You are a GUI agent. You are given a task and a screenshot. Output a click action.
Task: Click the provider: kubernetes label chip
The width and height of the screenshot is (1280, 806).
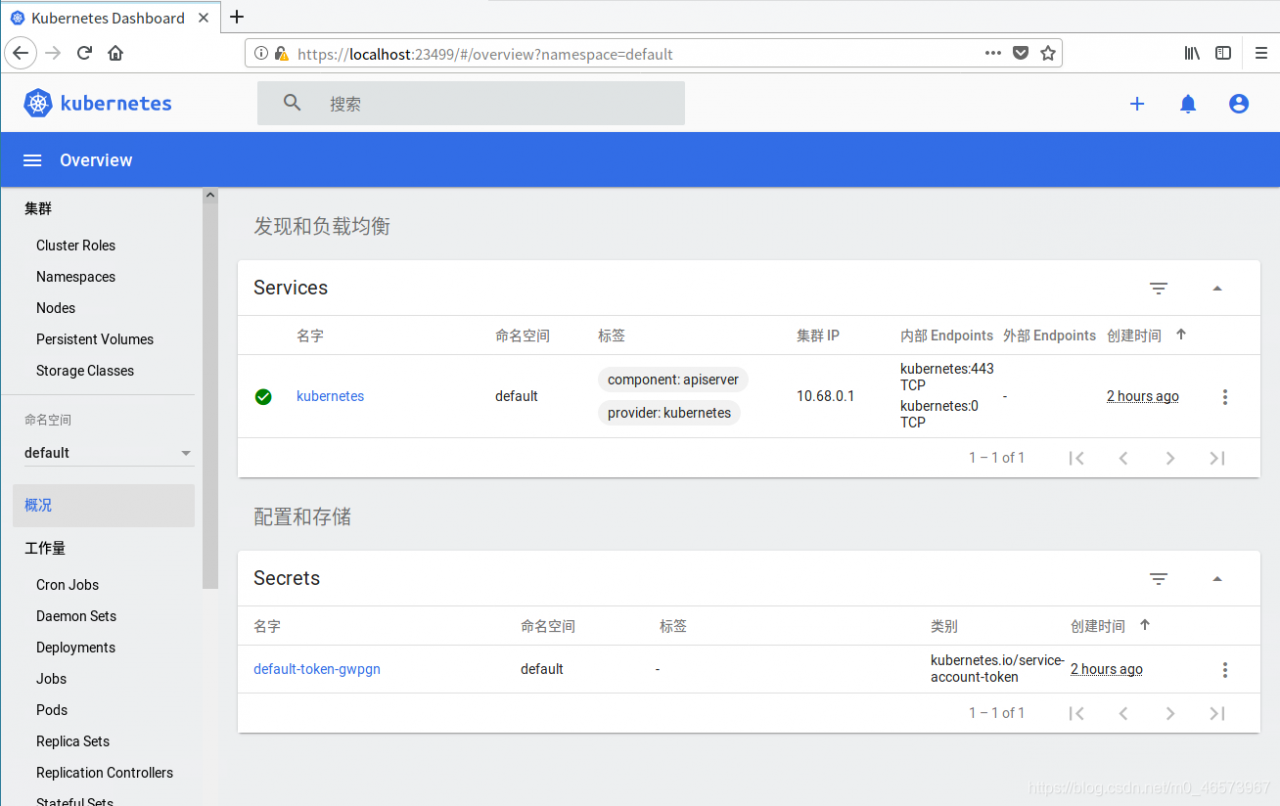pos(669,413)
